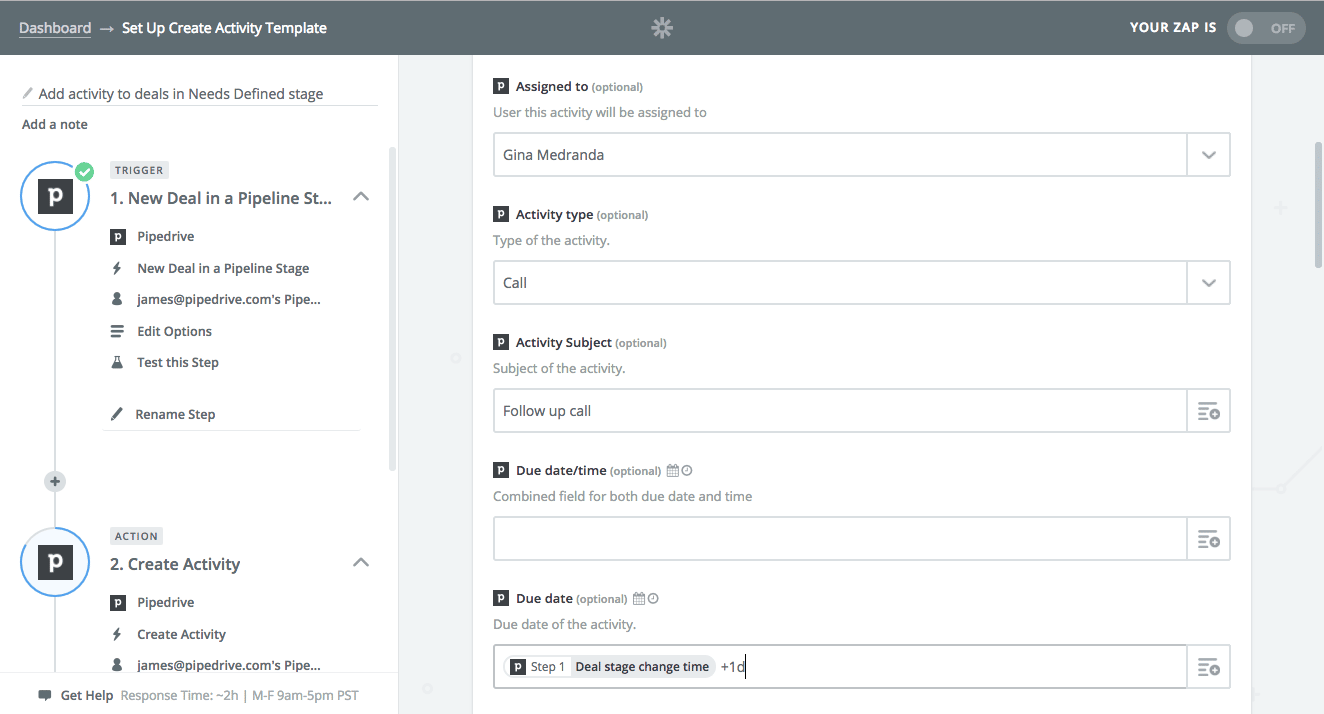Click the Activity Subject input field
The image size is (1324, 714).
(840, 411)
